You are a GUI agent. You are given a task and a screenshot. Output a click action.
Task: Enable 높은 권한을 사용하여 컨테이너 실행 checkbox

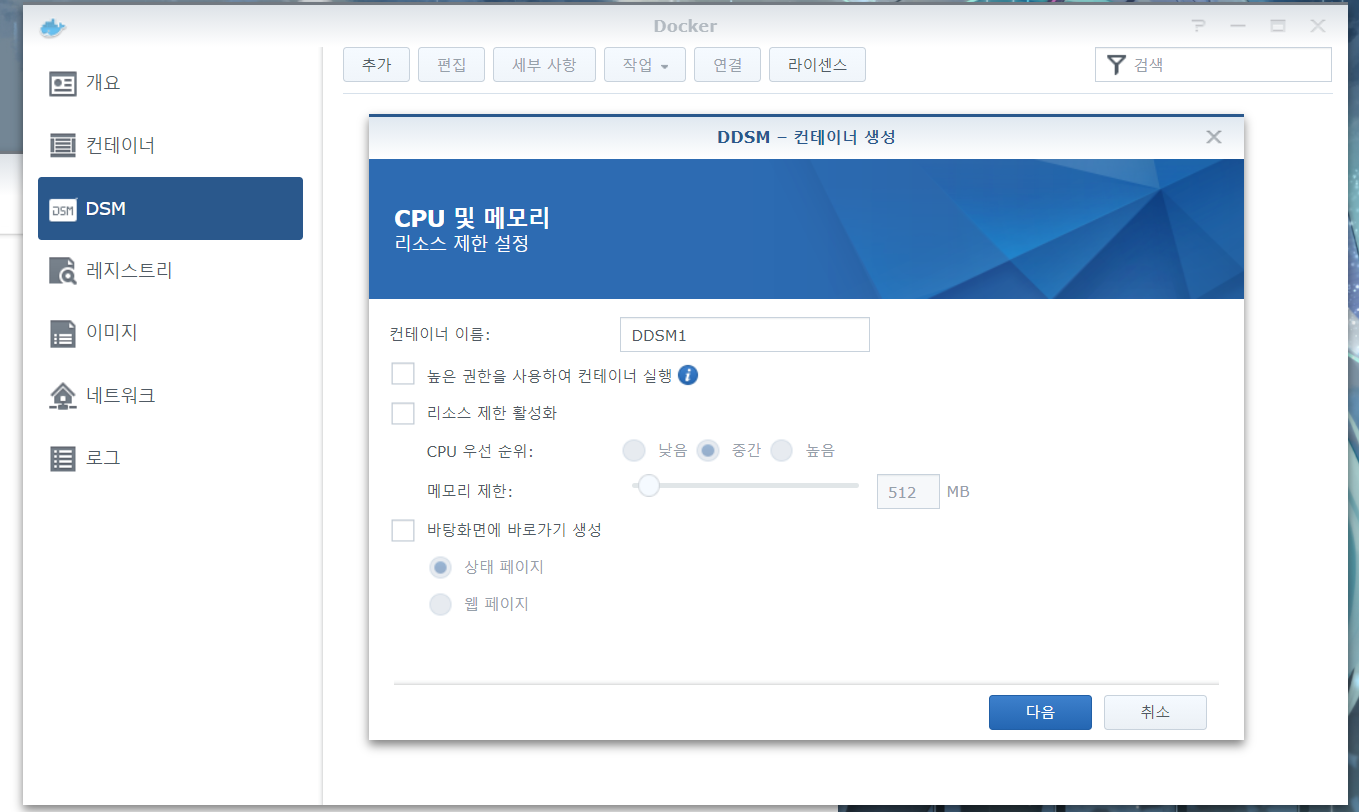click(403, 374)
